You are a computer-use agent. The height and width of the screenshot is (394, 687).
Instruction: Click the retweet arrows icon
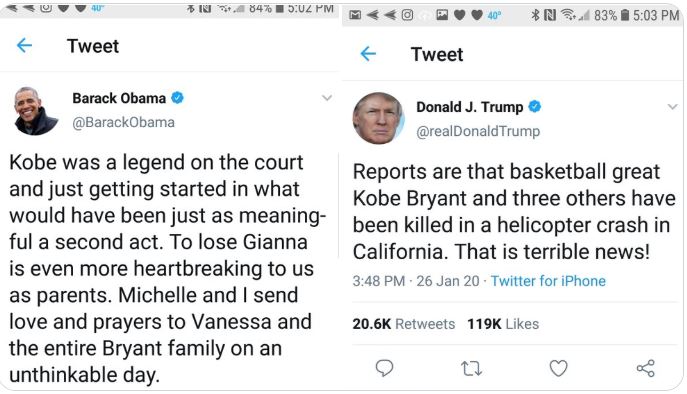tap(471, 369)
